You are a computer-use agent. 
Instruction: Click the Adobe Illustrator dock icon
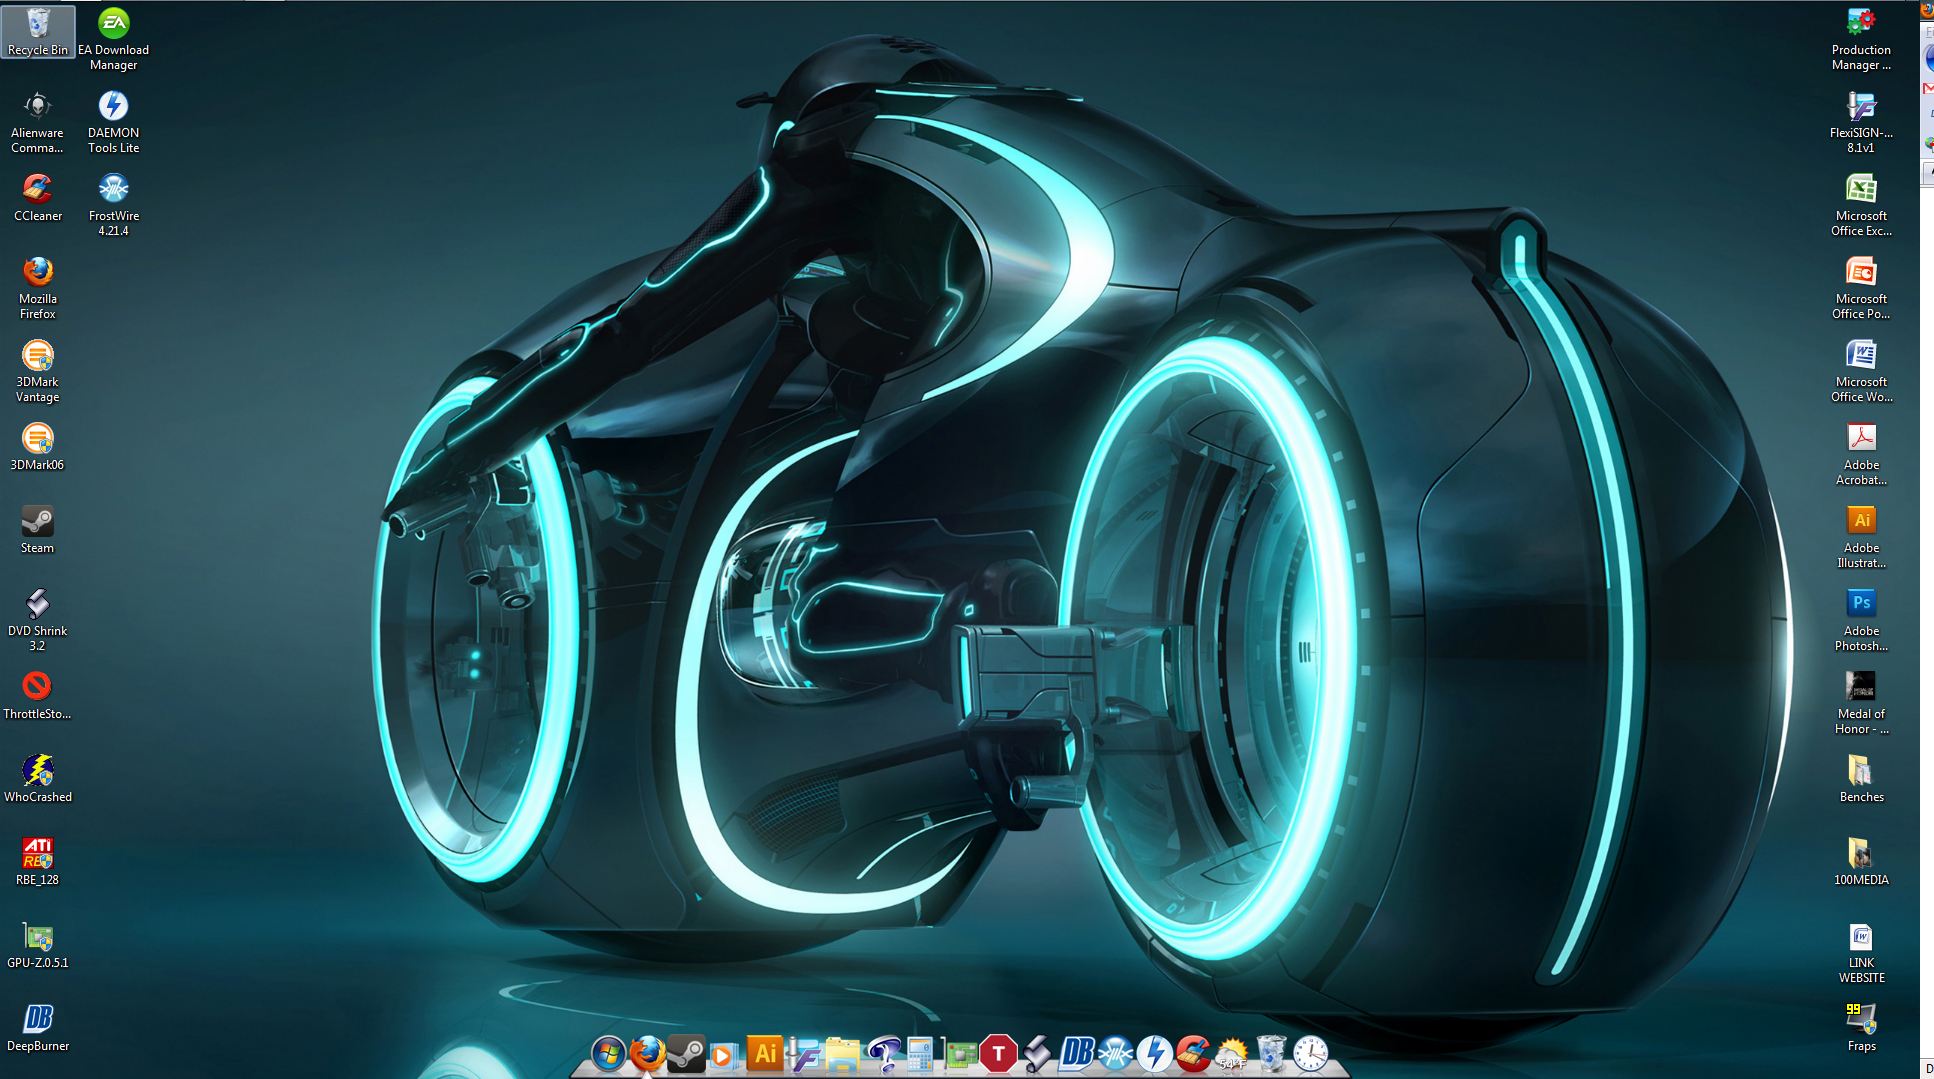click(765, 1053)
